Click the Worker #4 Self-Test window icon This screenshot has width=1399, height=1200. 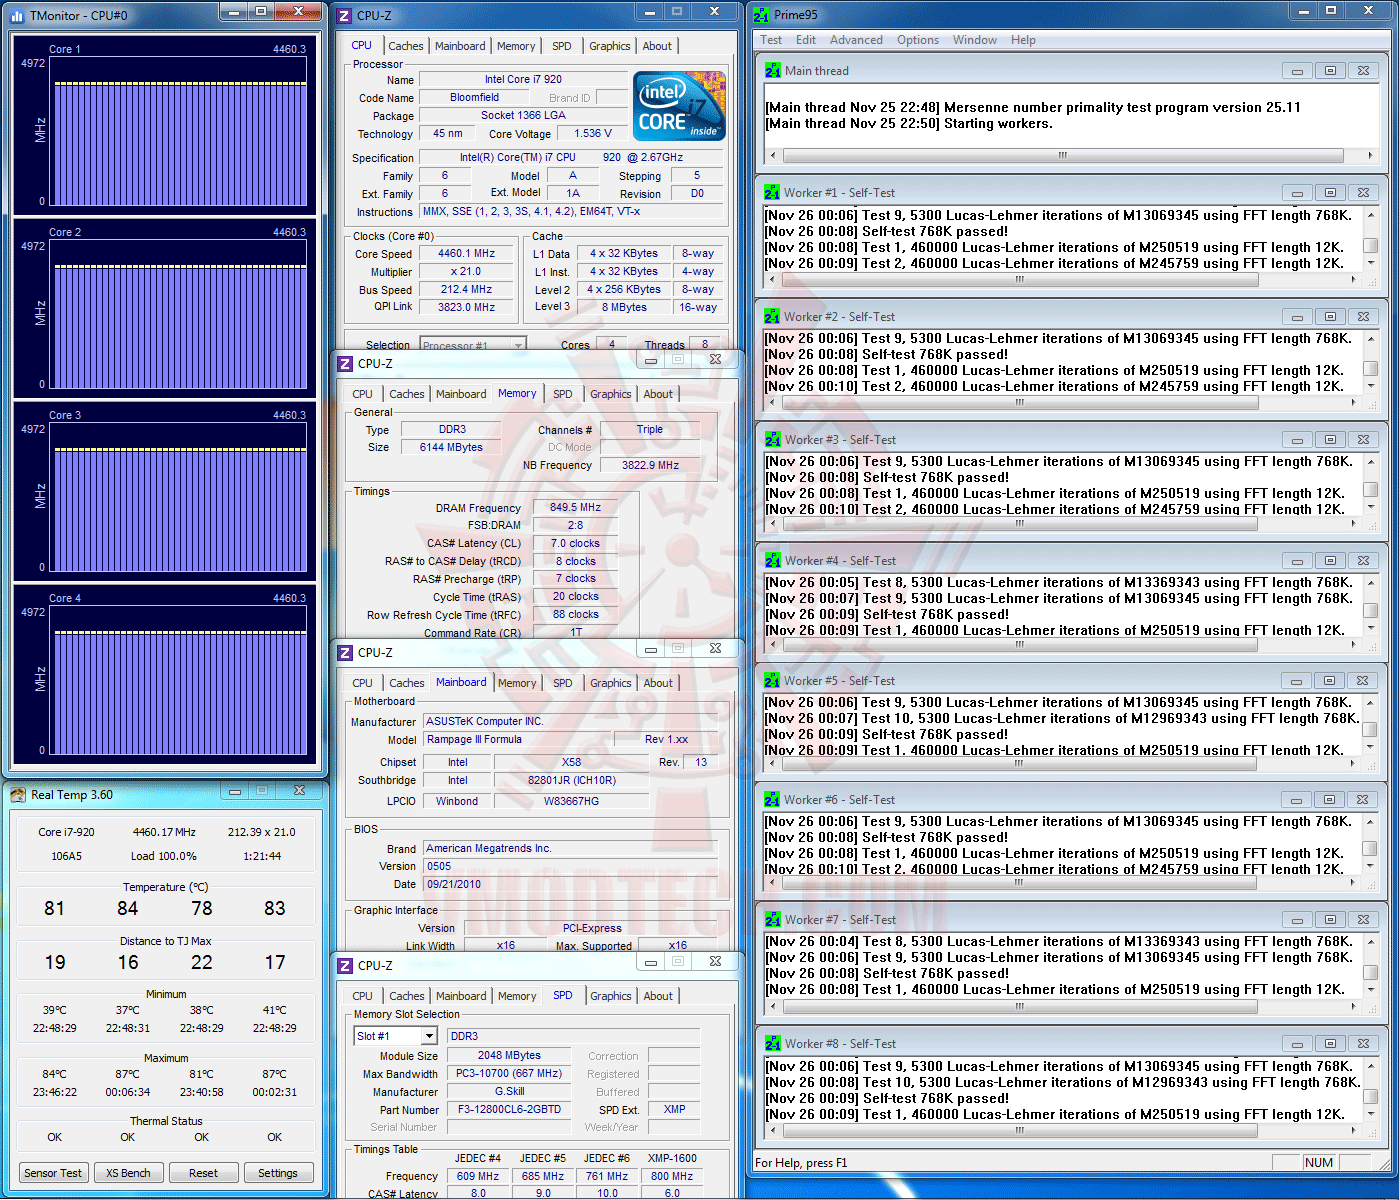(x=772, y=561)
